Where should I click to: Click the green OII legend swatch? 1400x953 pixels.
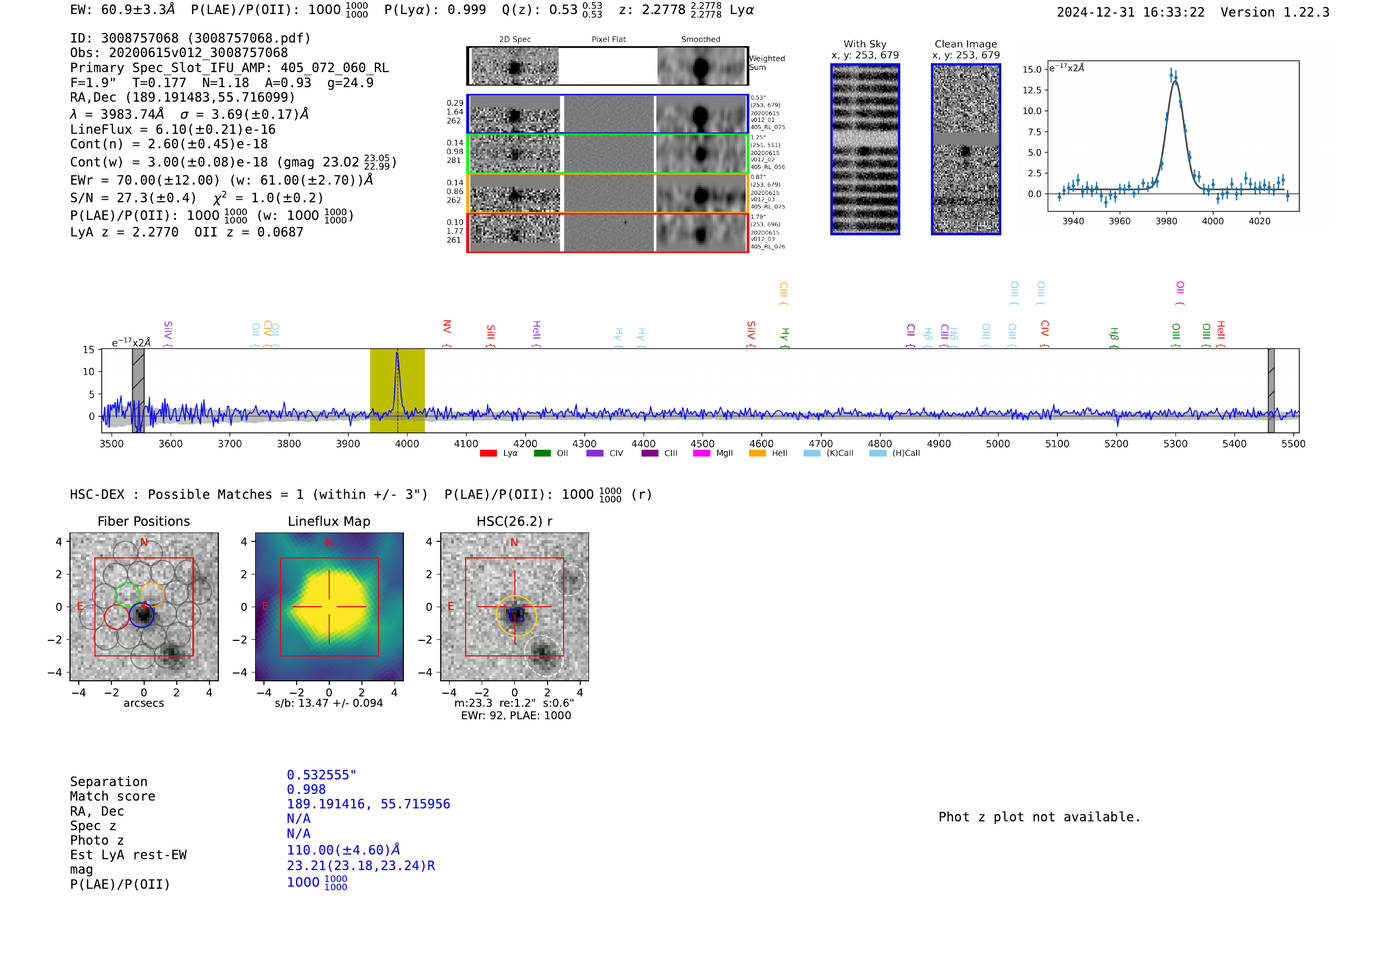coord(542,454)
